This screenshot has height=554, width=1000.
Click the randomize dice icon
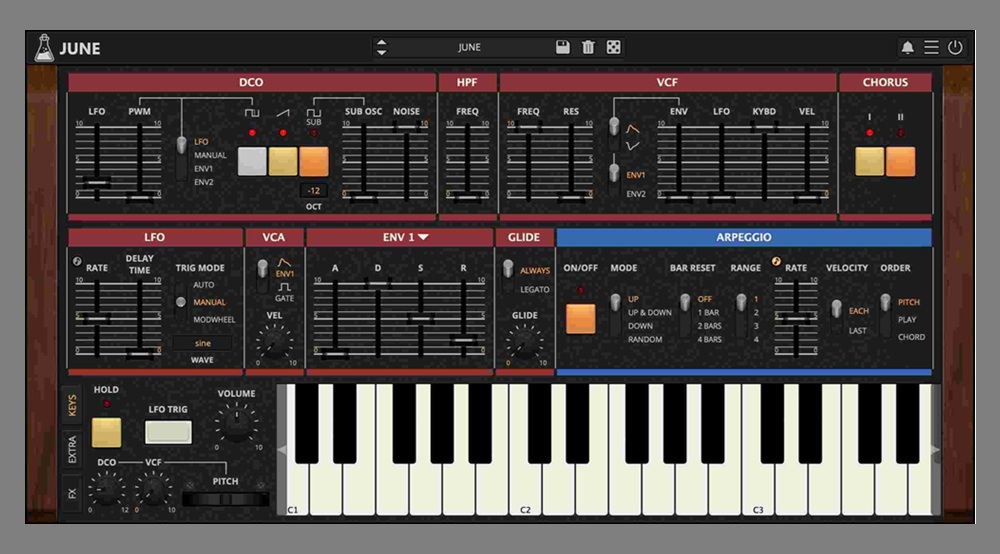tap(614, 47)
